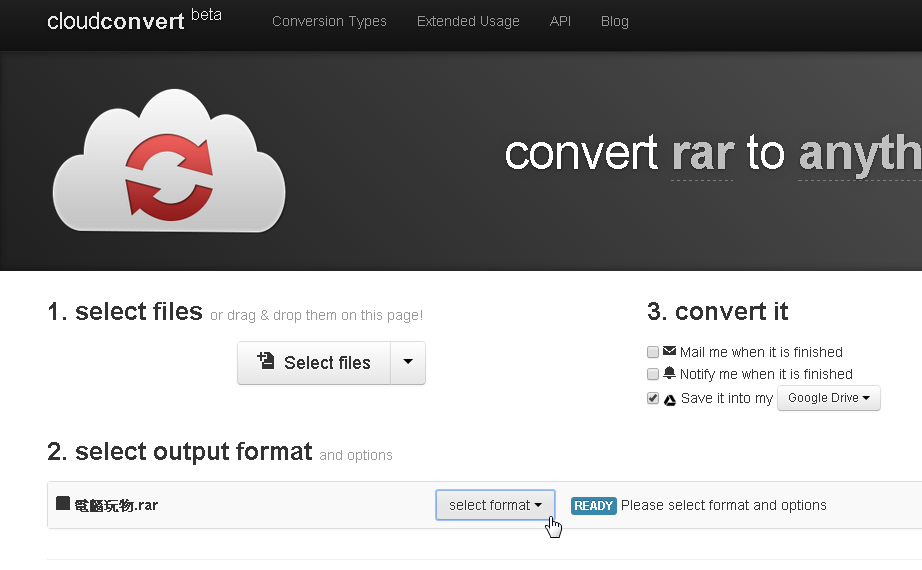This screenshot has width=922, height=570.
Task: Click '1. select files' heading
Action: 125,312
